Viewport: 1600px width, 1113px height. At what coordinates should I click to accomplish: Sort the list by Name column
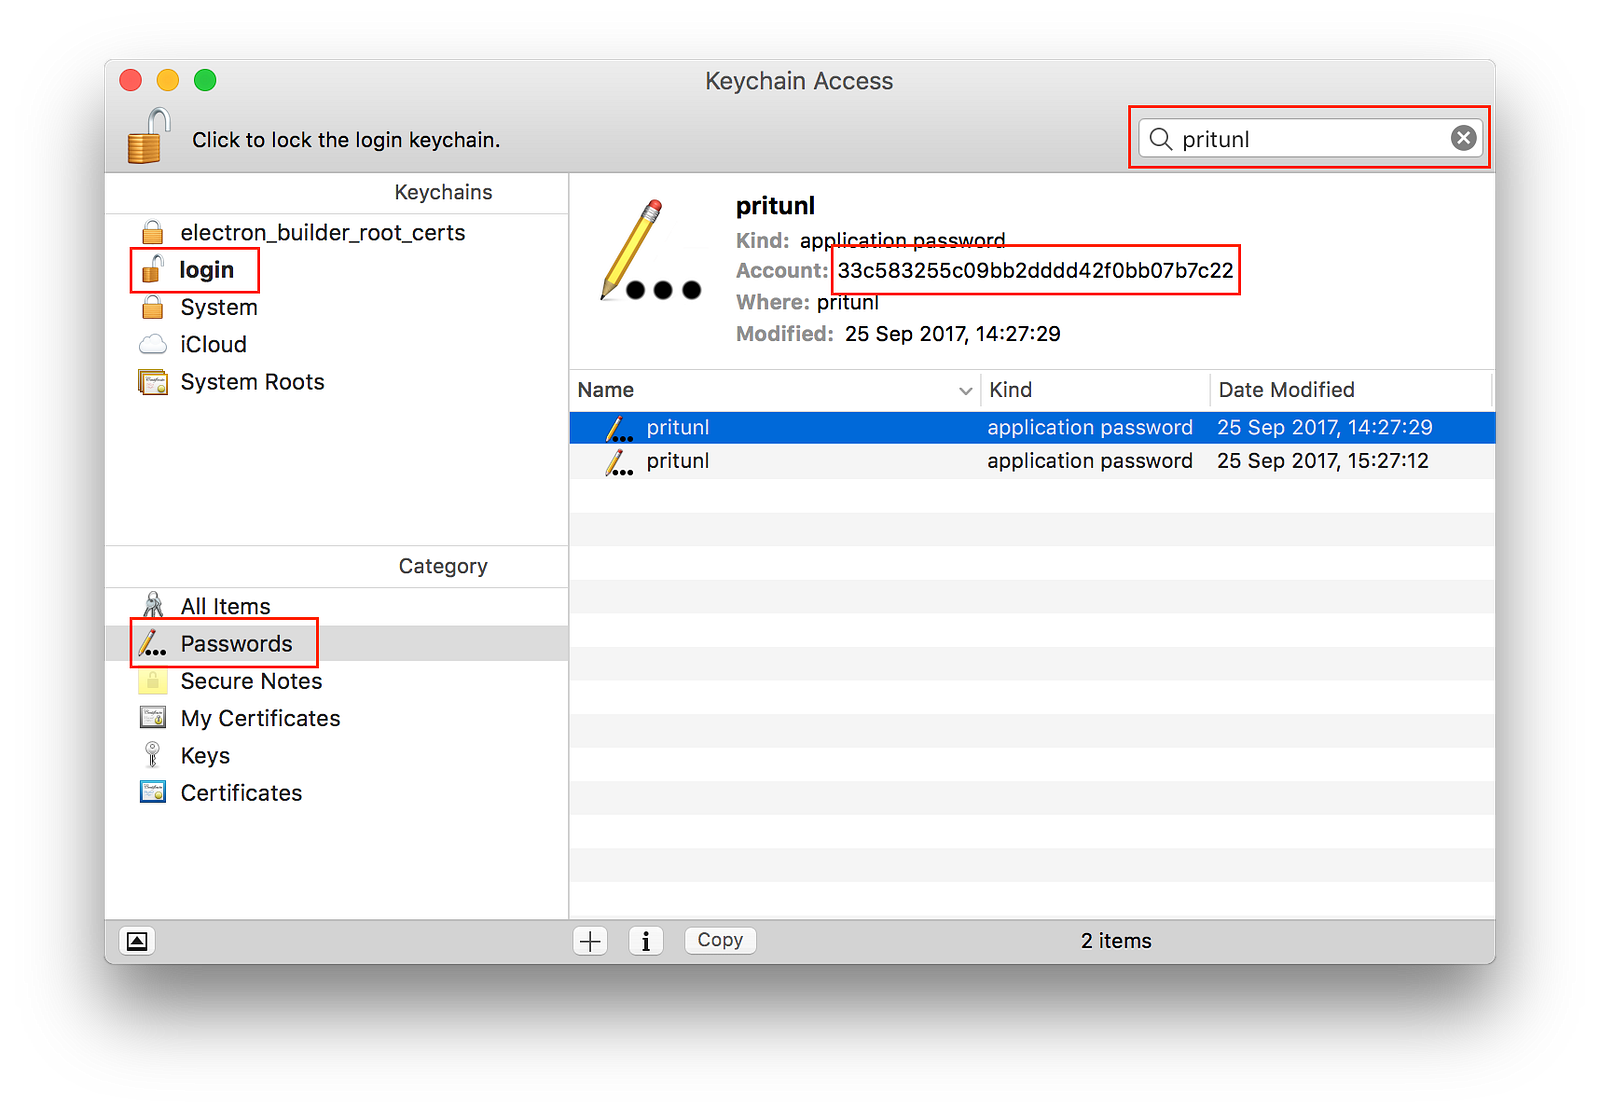pos(775,390)
